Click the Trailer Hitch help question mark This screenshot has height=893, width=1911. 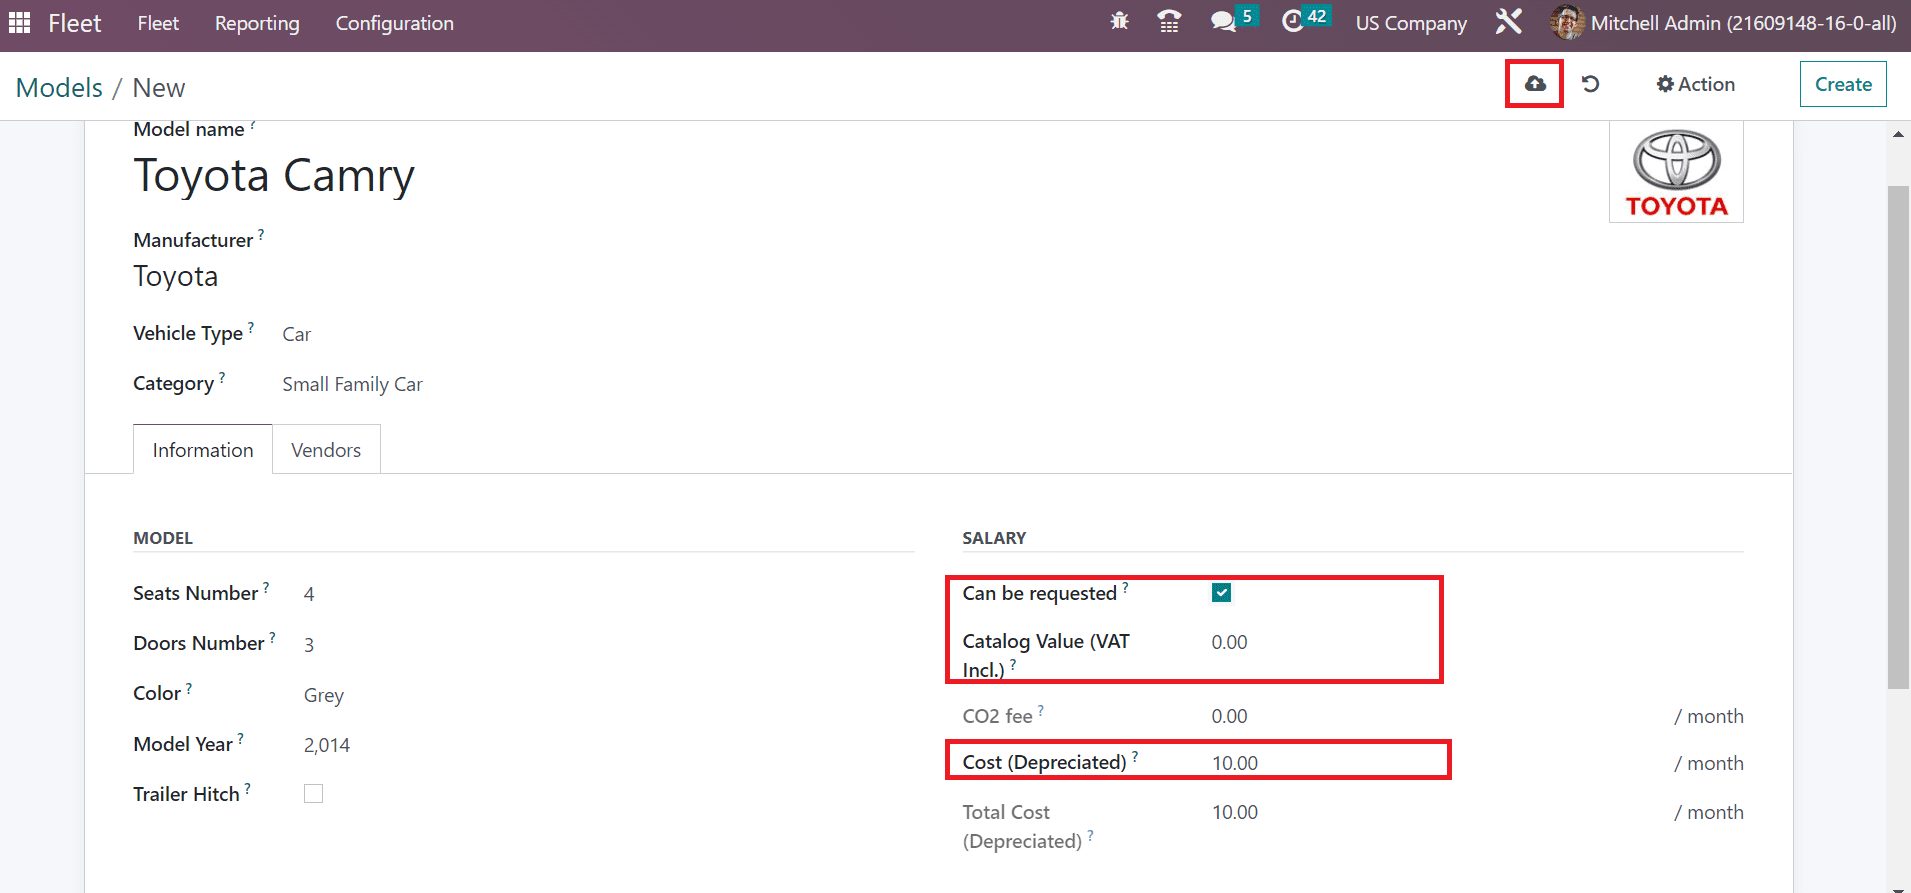coord(248,788)
